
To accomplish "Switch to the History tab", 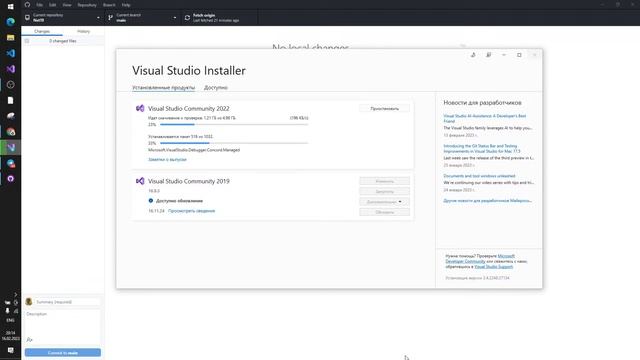I will pos(83,31).
